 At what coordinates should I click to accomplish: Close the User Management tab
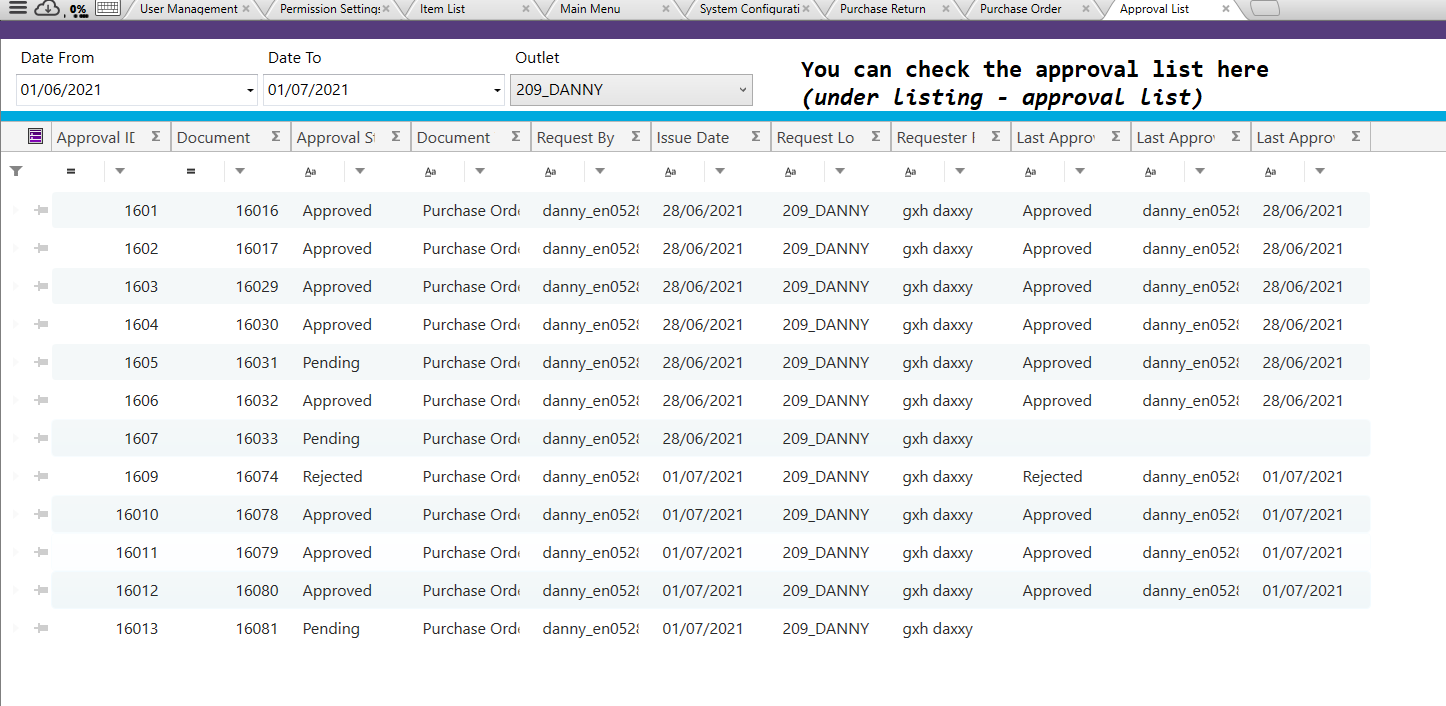[x=246, y=9]
